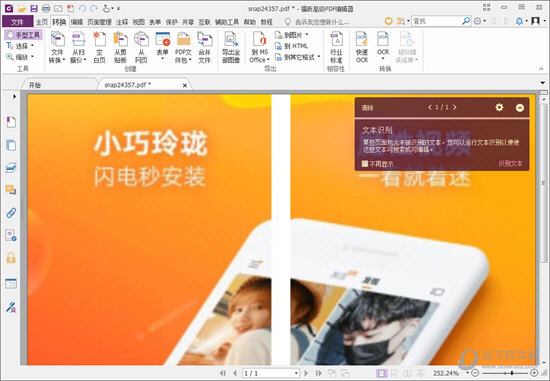Jump to the first page in status bar
Screen dimensions: 550x381
[223, 373]
